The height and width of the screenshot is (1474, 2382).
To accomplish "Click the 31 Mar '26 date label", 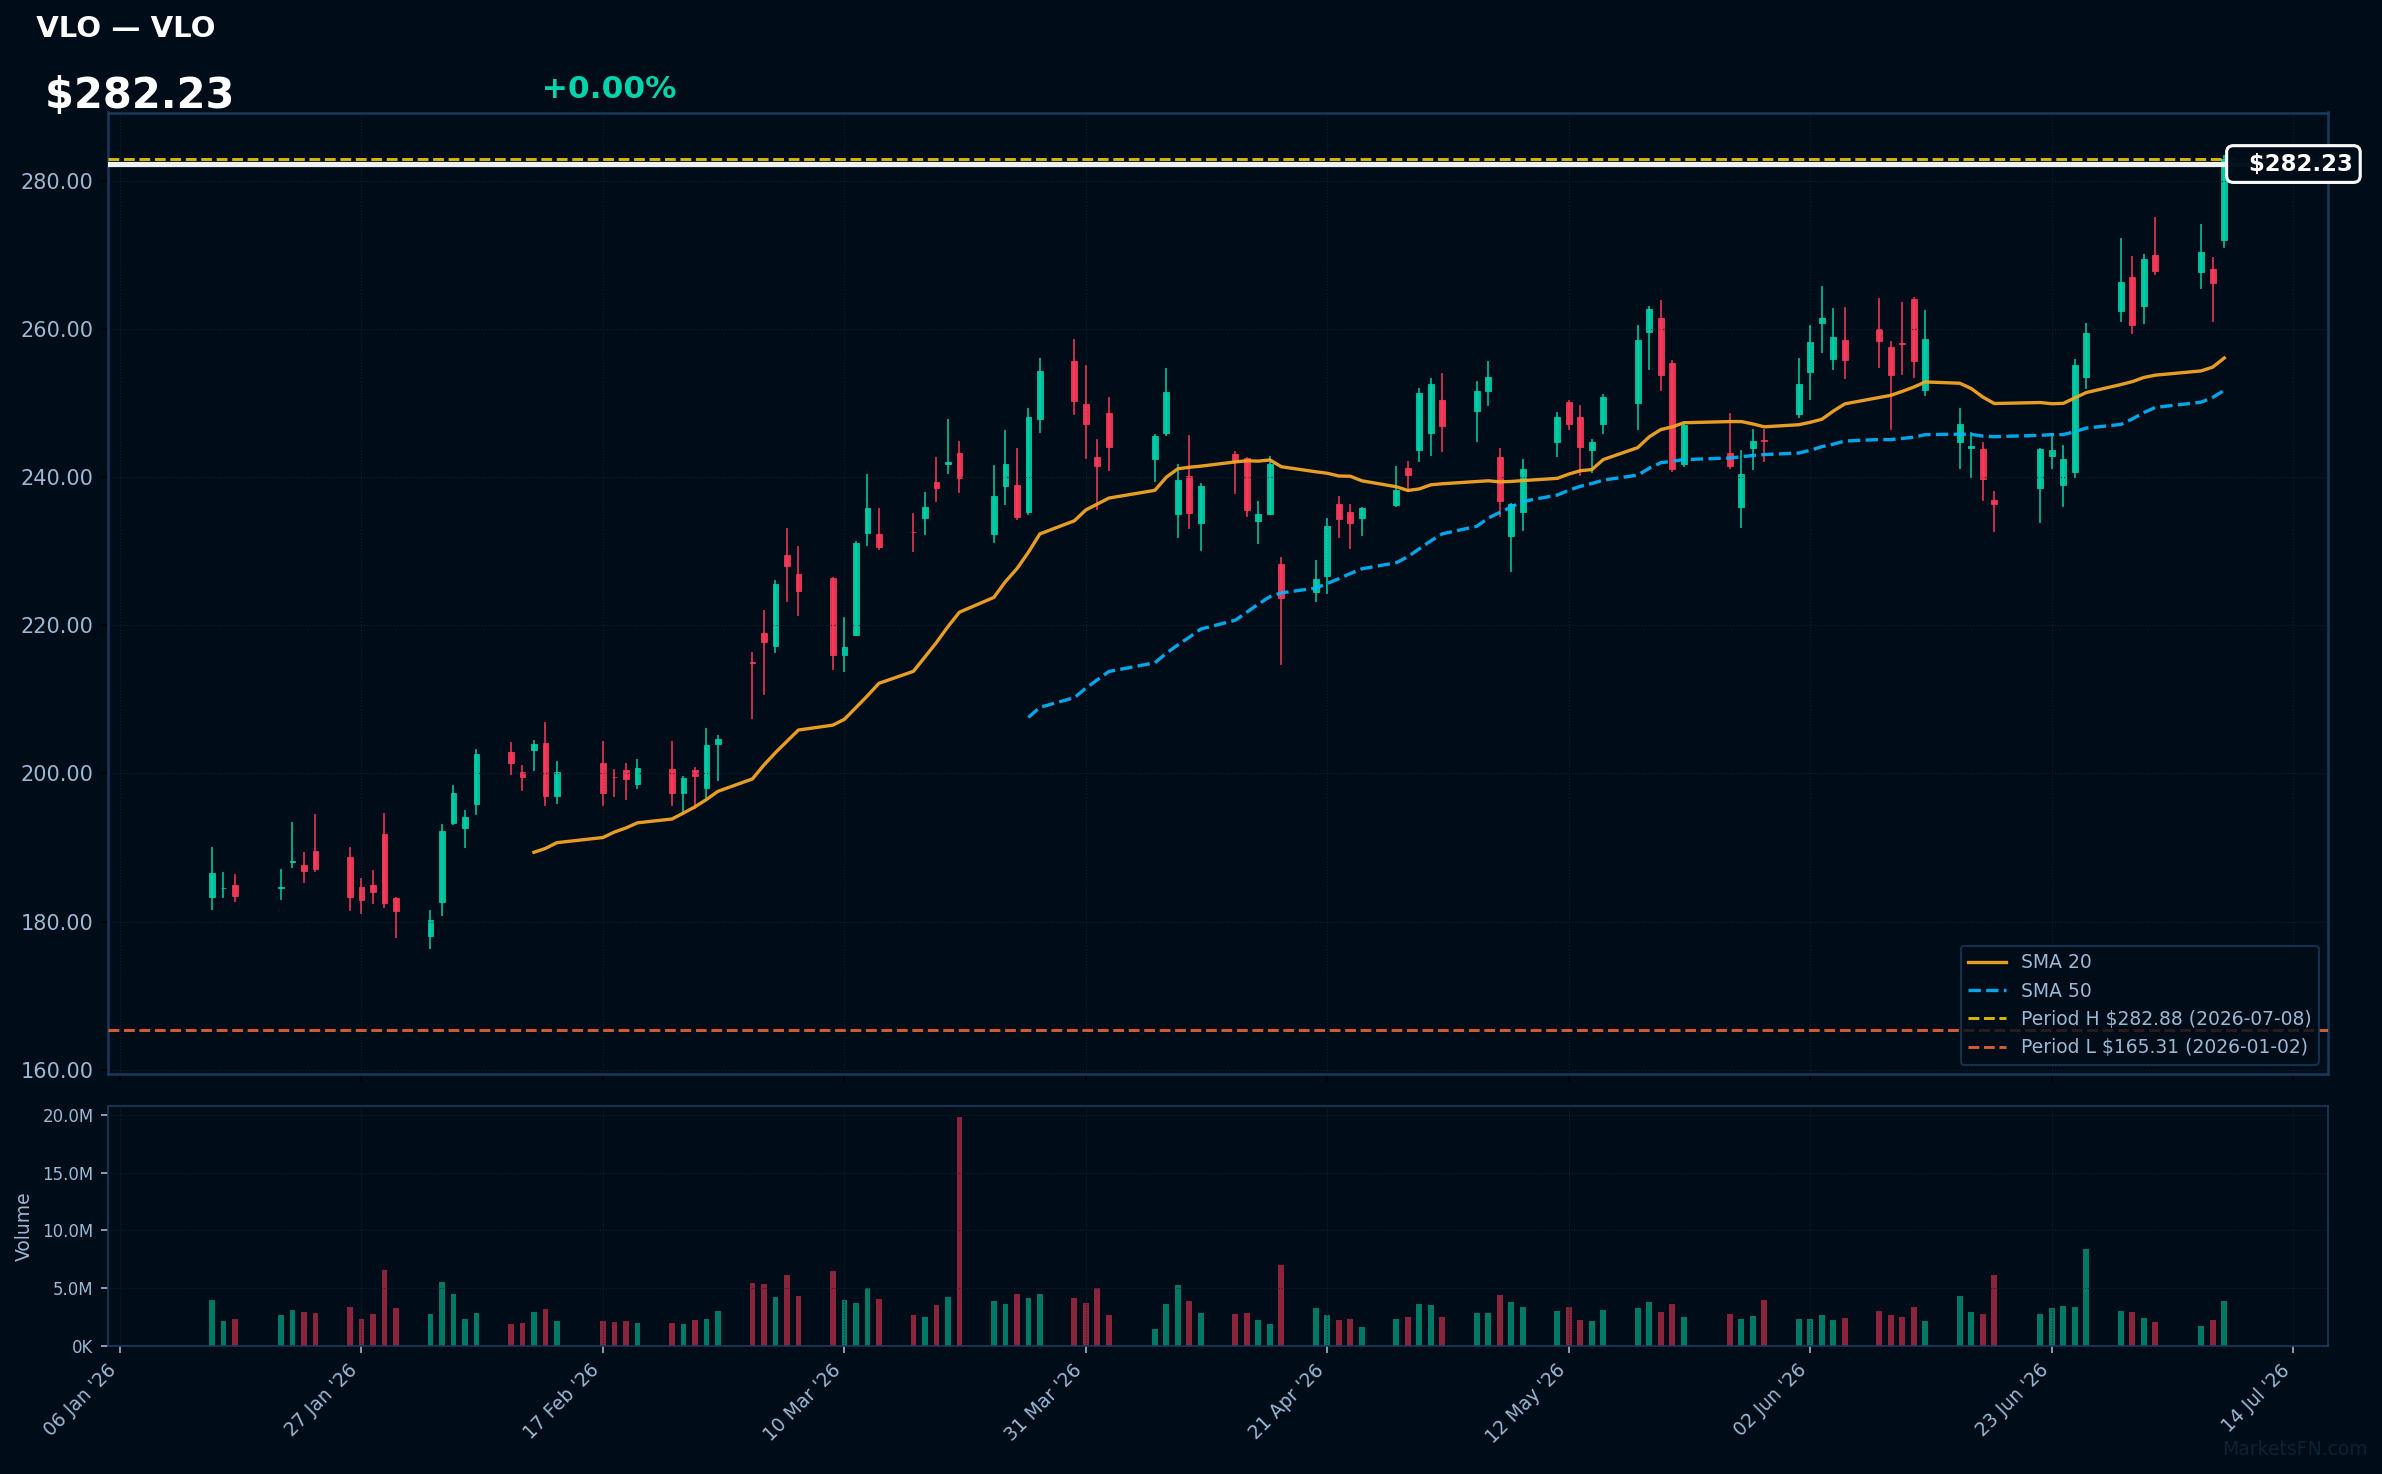I will coord(1044,1400).
